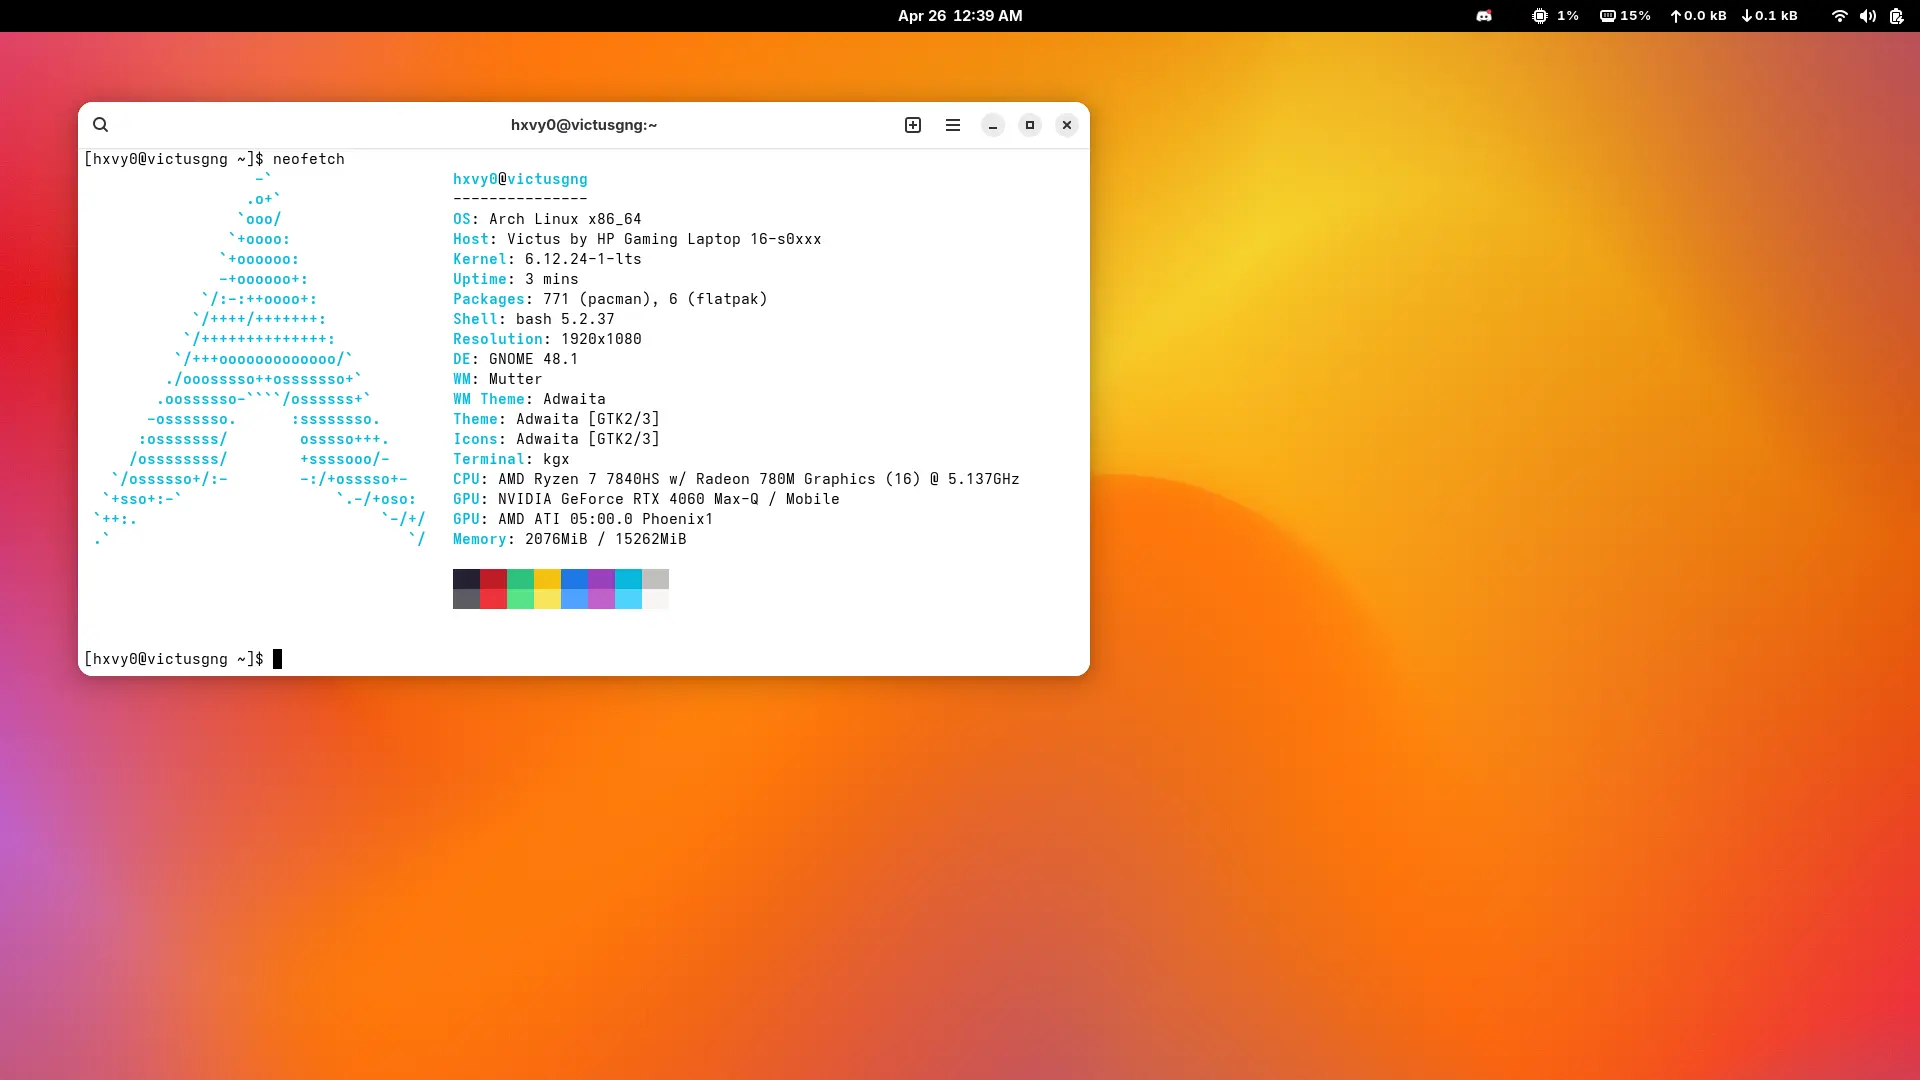Click the terminal window title hxvy0@victusgng:~

click(x=584, y=125)
